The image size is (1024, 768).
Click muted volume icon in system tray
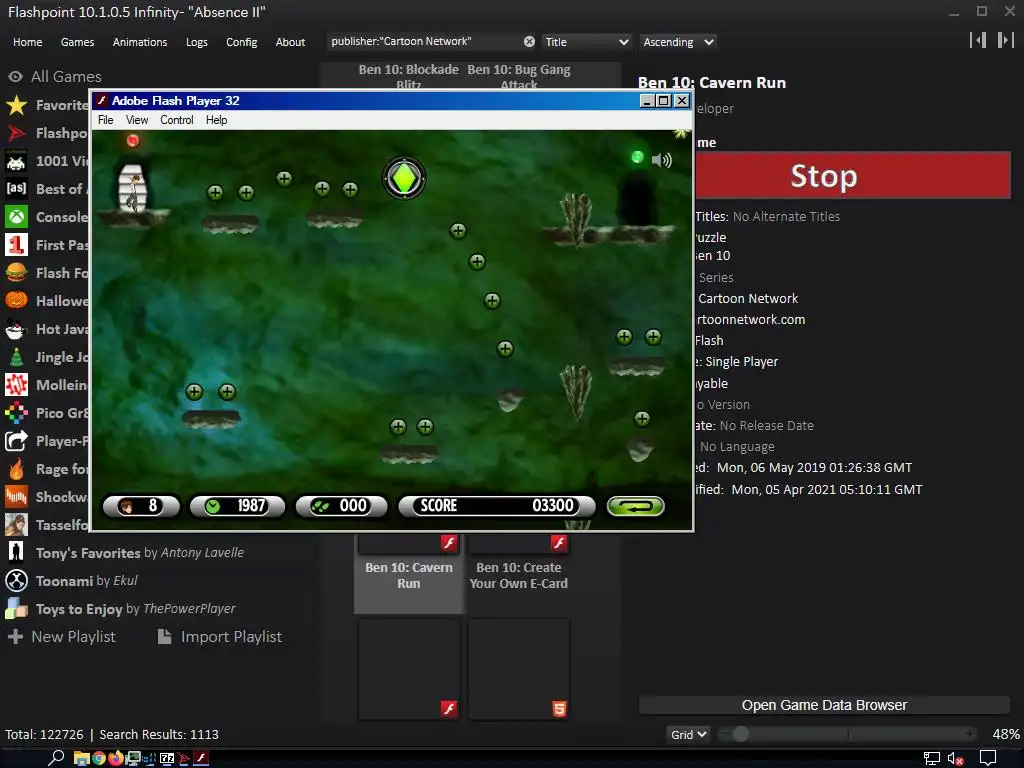[x=955, y=759]
